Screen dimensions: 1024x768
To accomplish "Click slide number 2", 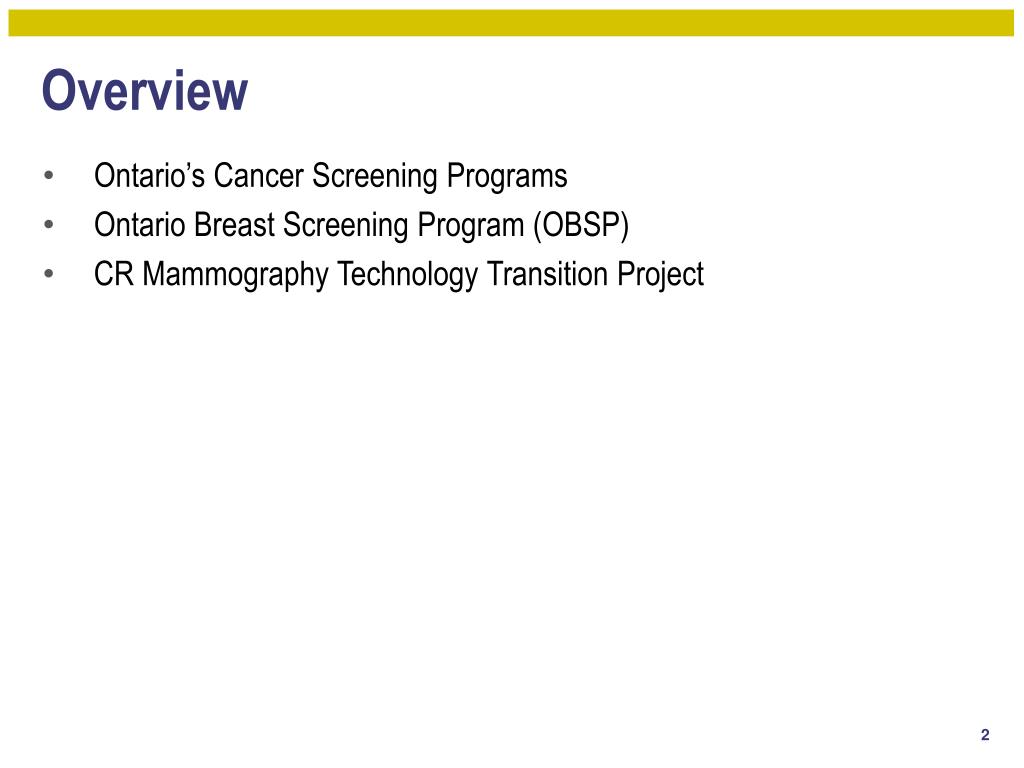I will point(985,736).
